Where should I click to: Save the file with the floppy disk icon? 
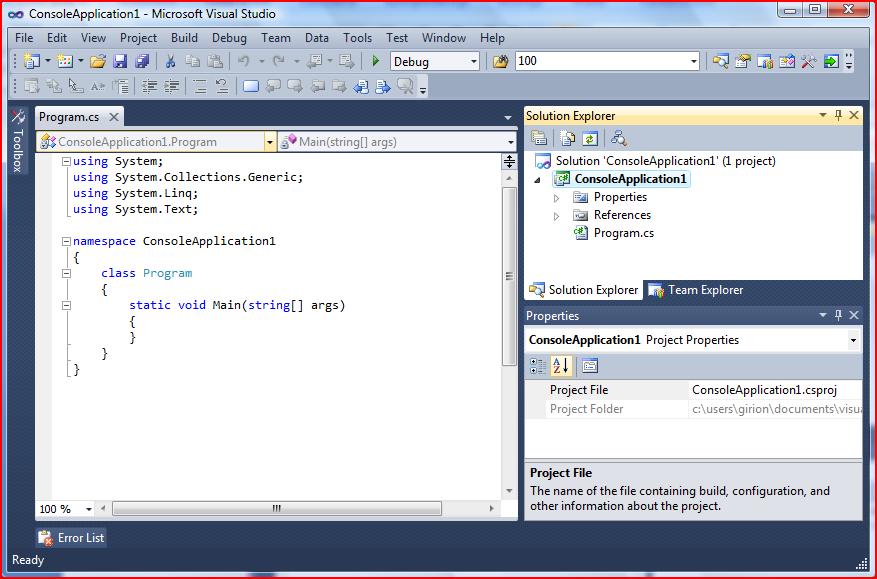click(120, 61)
